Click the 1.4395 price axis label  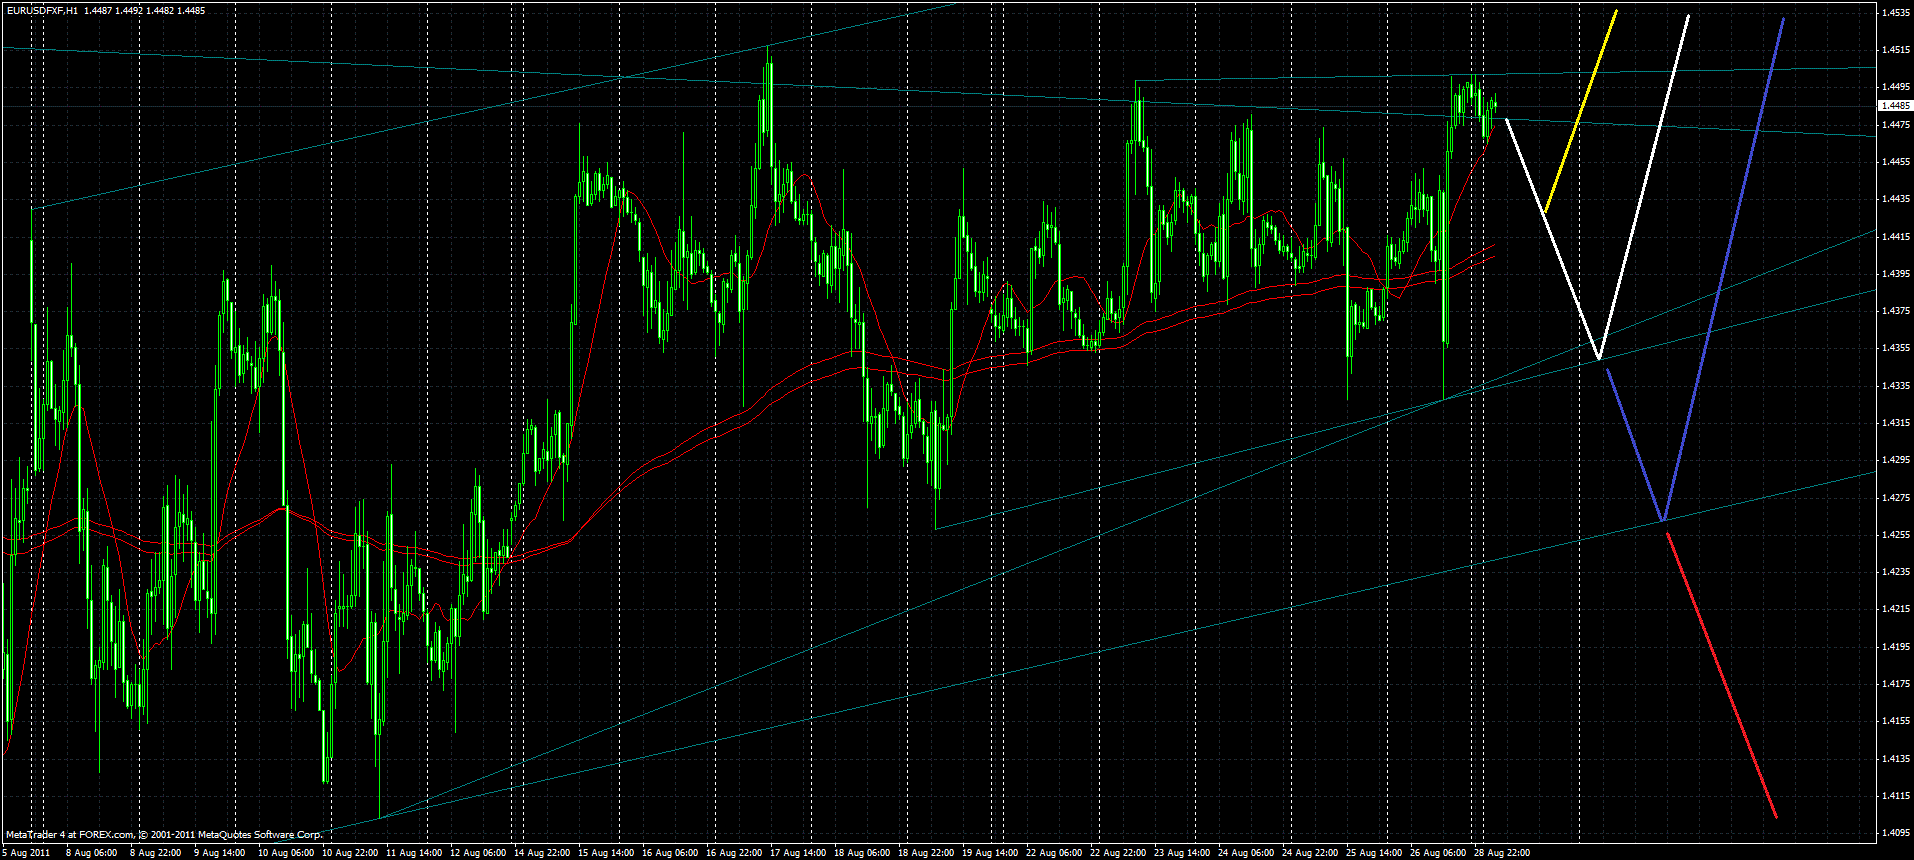click(x=1895, y=273)
